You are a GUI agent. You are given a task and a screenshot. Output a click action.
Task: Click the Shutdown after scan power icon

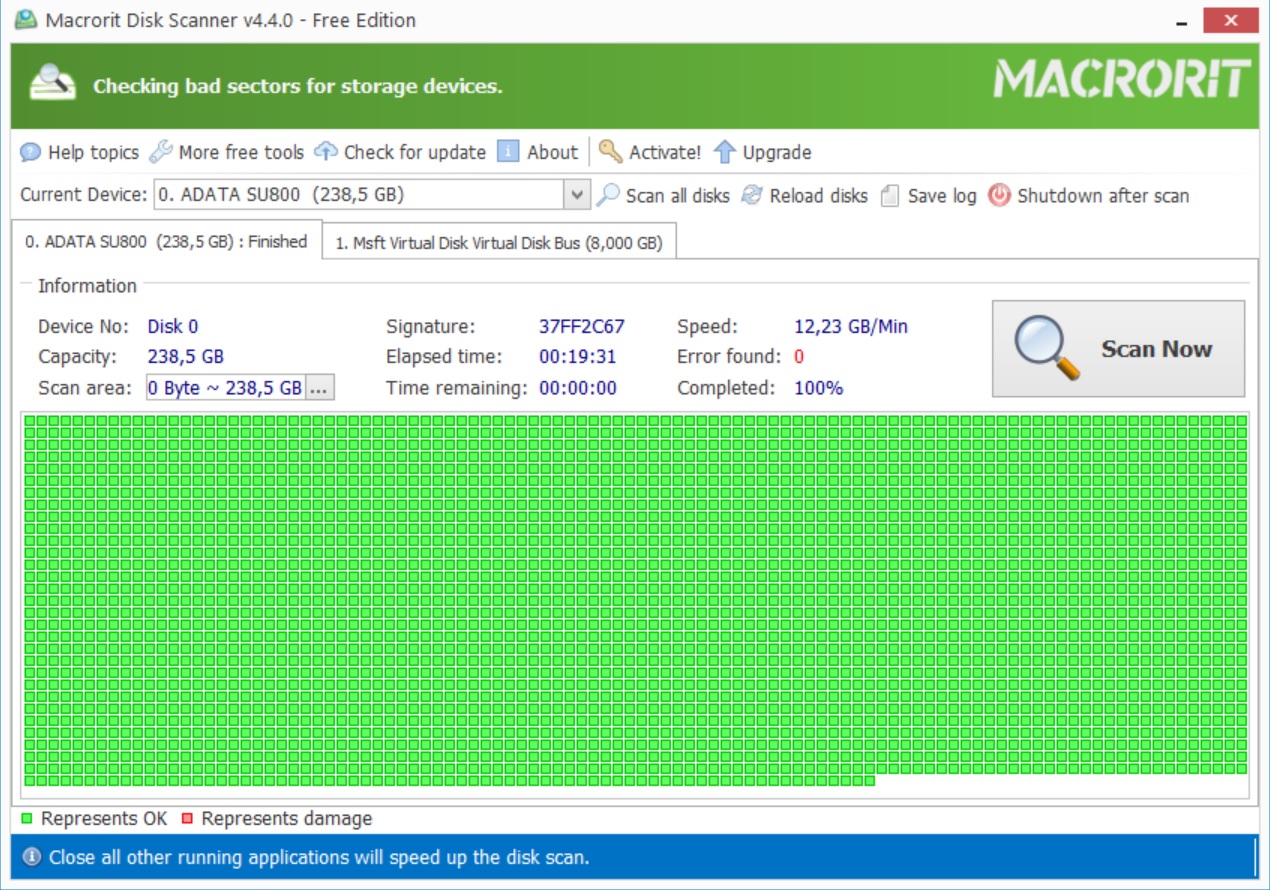coord(999,195)
